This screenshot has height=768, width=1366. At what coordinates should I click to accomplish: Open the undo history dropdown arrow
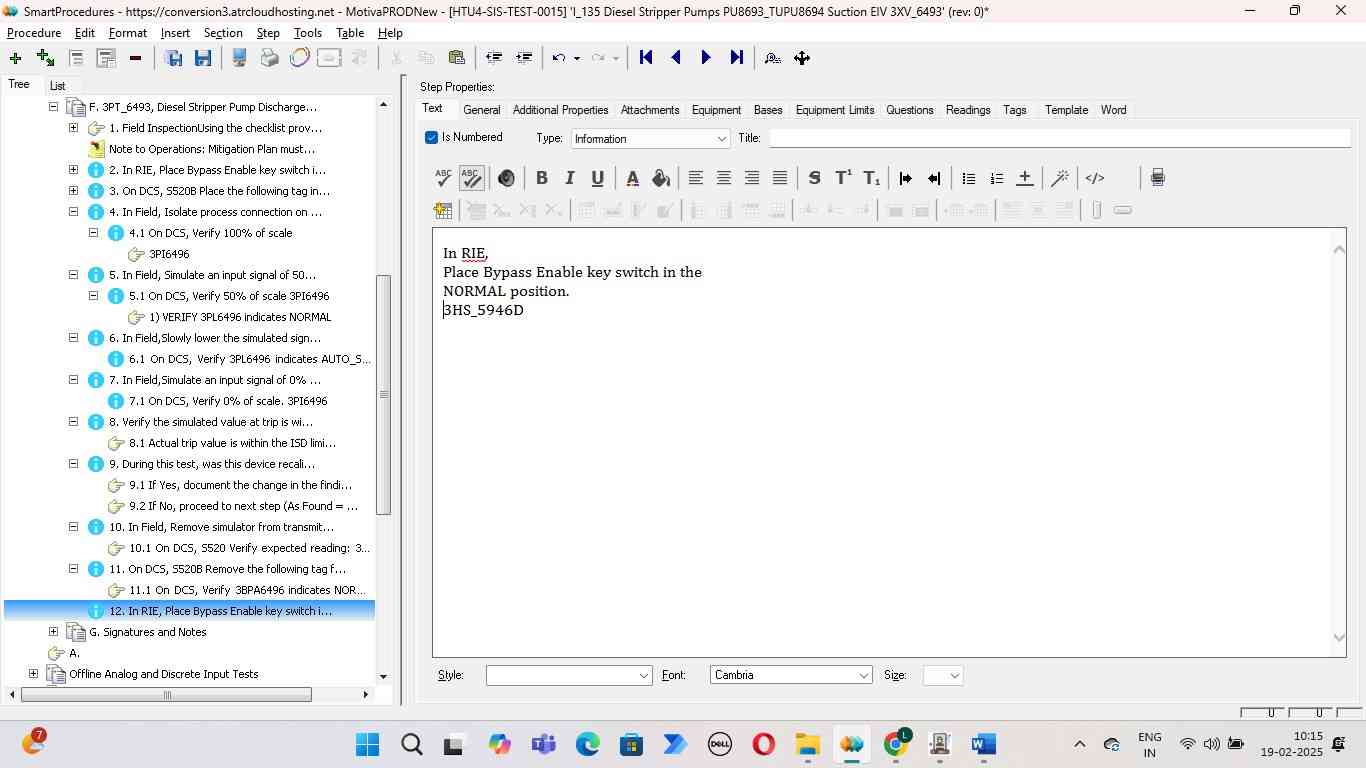tap(577, 58)
